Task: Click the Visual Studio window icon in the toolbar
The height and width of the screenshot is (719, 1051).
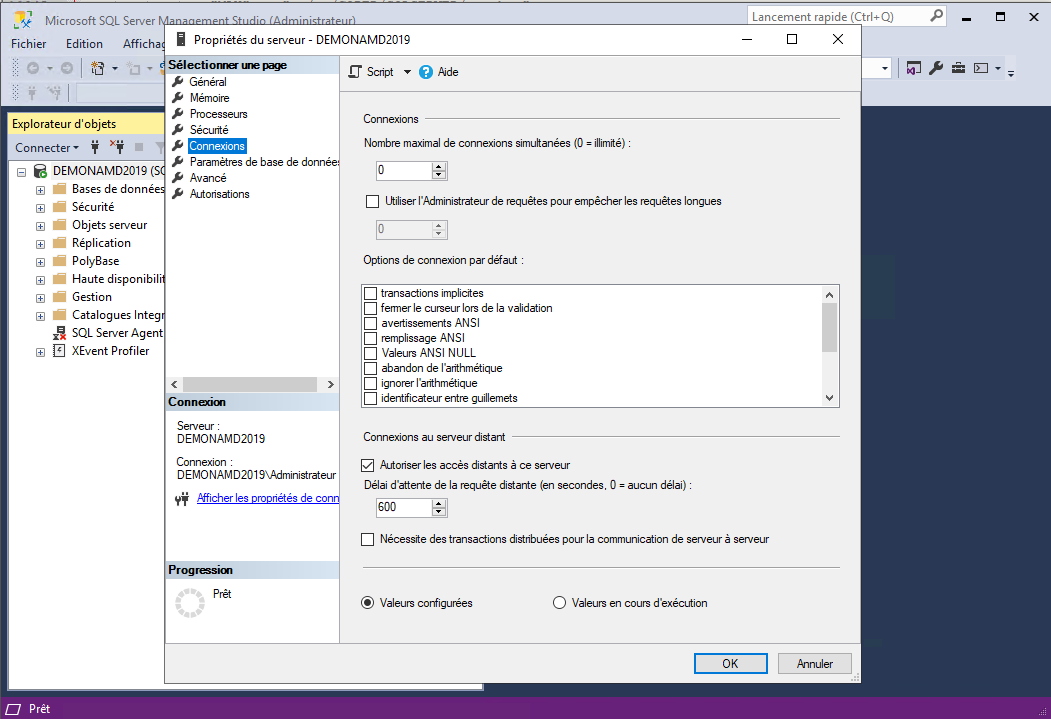Action: [x=913, y=68]
